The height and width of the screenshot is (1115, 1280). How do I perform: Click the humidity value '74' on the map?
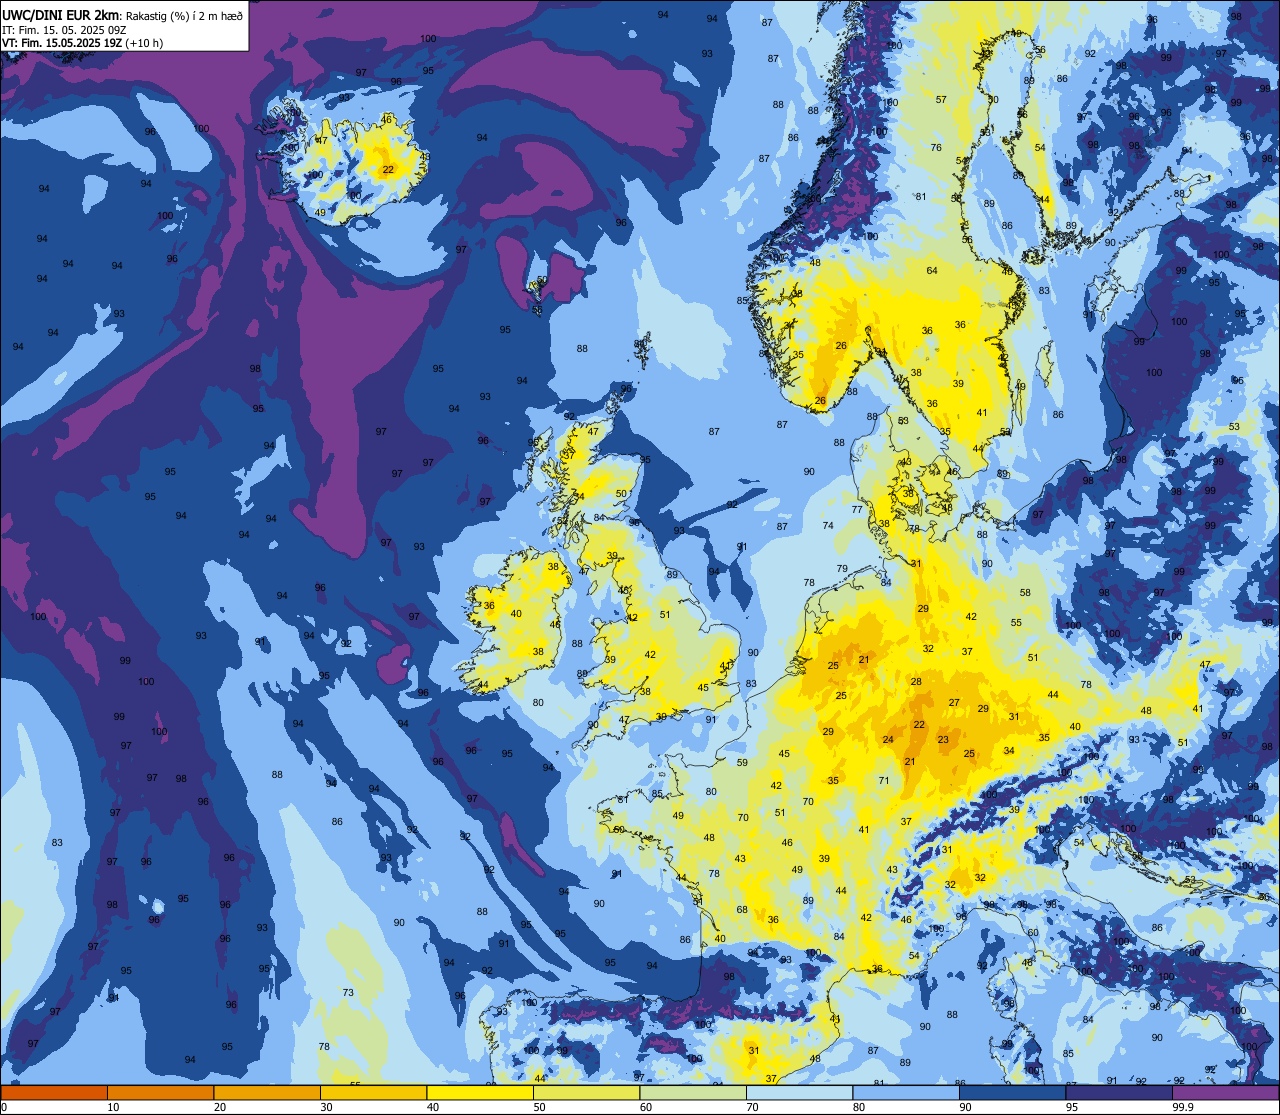point(828,526)
